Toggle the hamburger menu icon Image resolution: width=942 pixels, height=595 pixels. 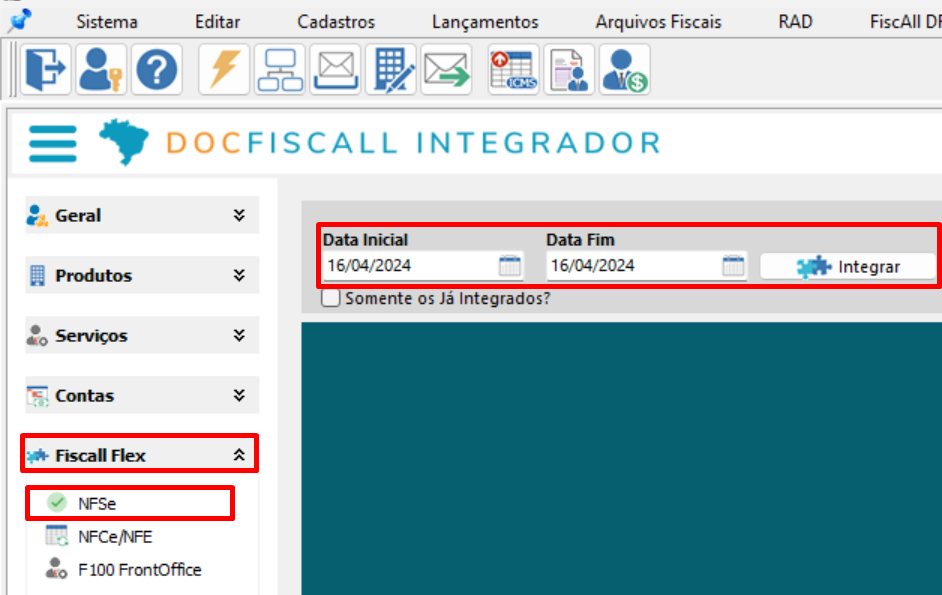pyautogui.click(x=53, y=143)
